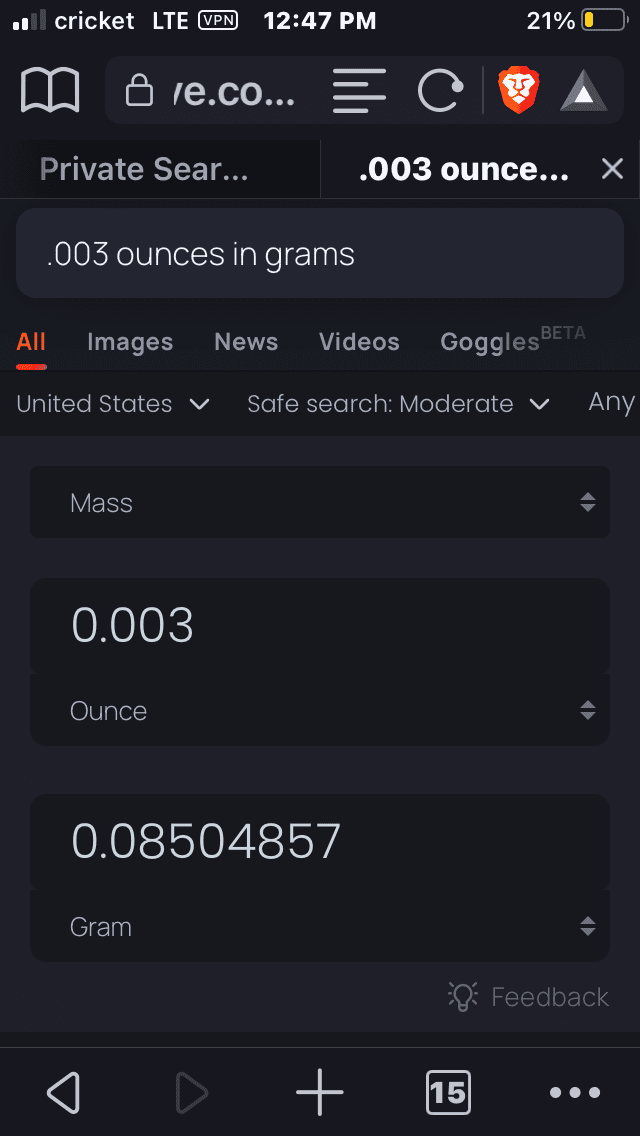
Task: Open Brave Shields lion icon
Action: (519, 92)
